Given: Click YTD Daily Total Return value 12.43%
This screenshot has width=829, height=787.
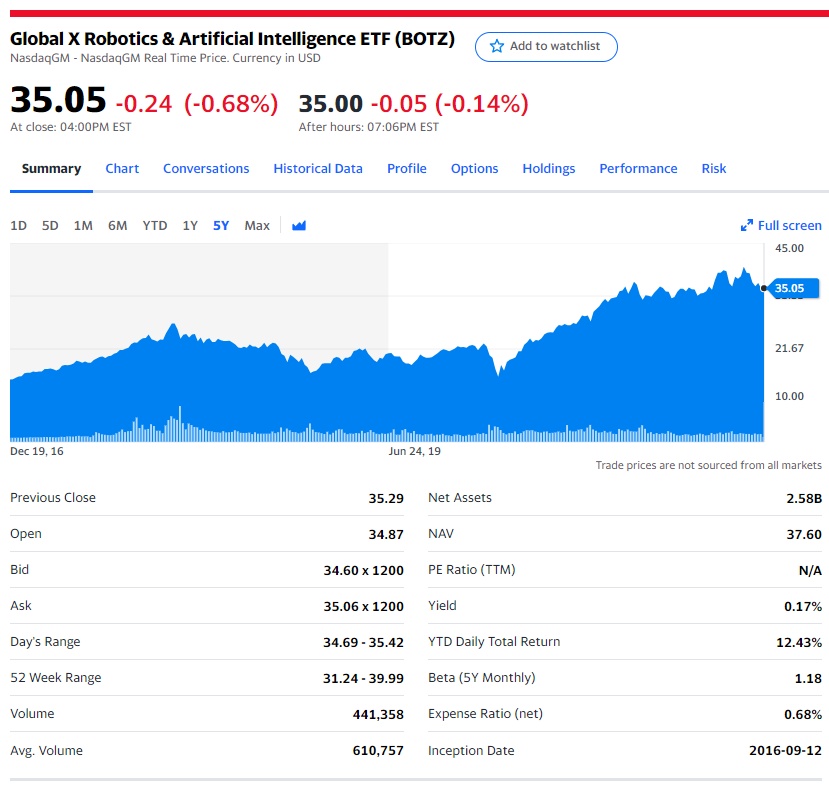Looking at the screenshot, I should (799, 642).
